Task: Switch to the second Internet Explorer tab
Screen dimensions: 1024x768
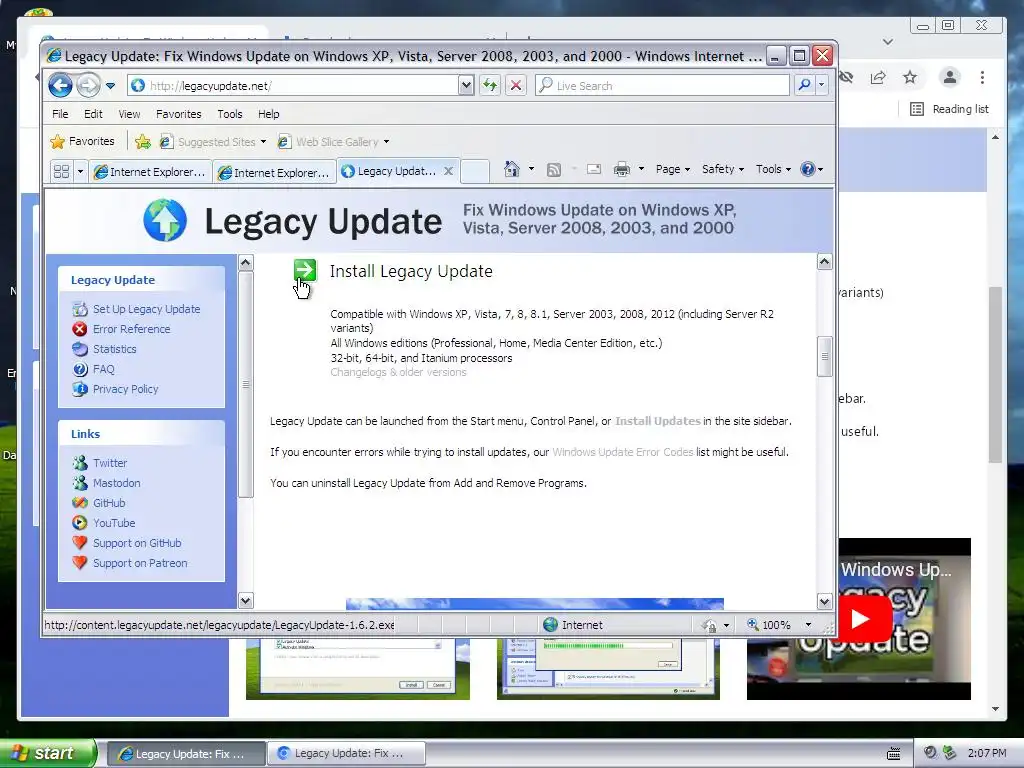Action: point(274,172)
